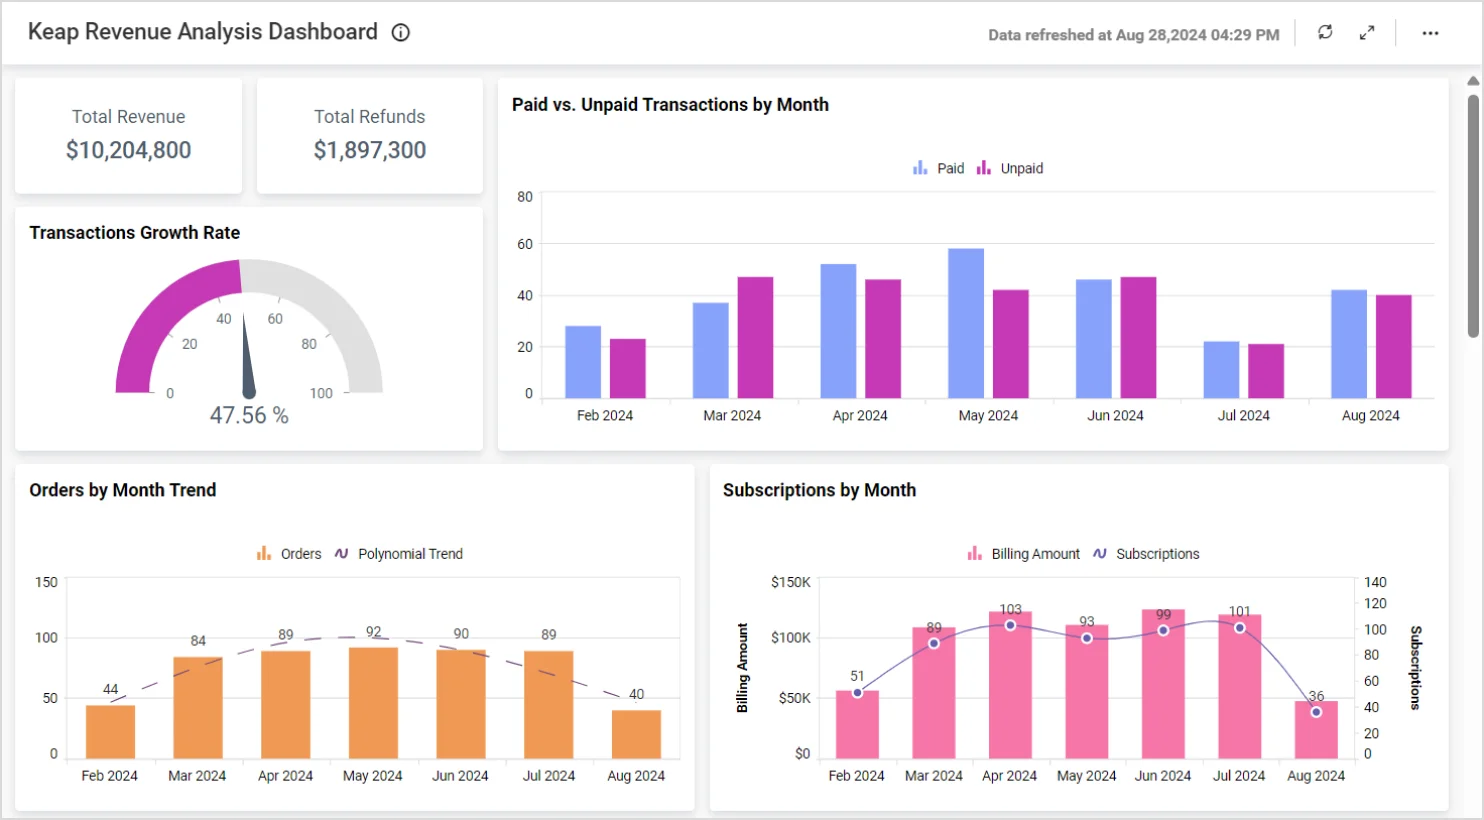
Task: Toggle Subscriptions line legend icon
Action: tap(1100, 554)
